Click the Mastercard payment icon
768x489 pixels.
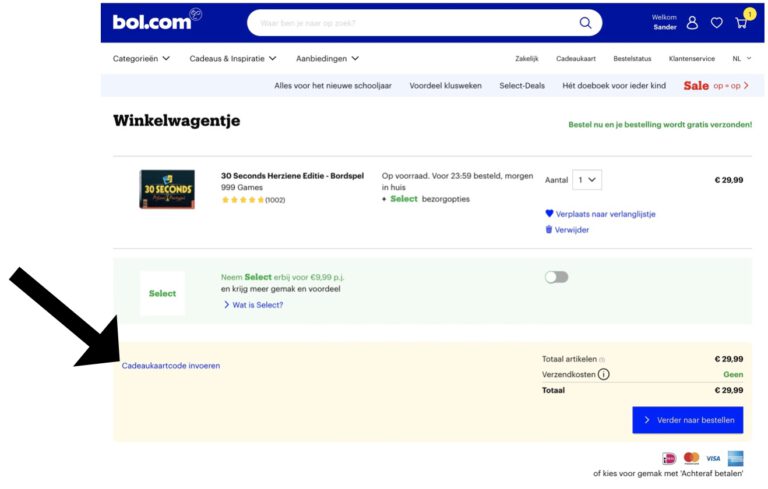[691, 459]
